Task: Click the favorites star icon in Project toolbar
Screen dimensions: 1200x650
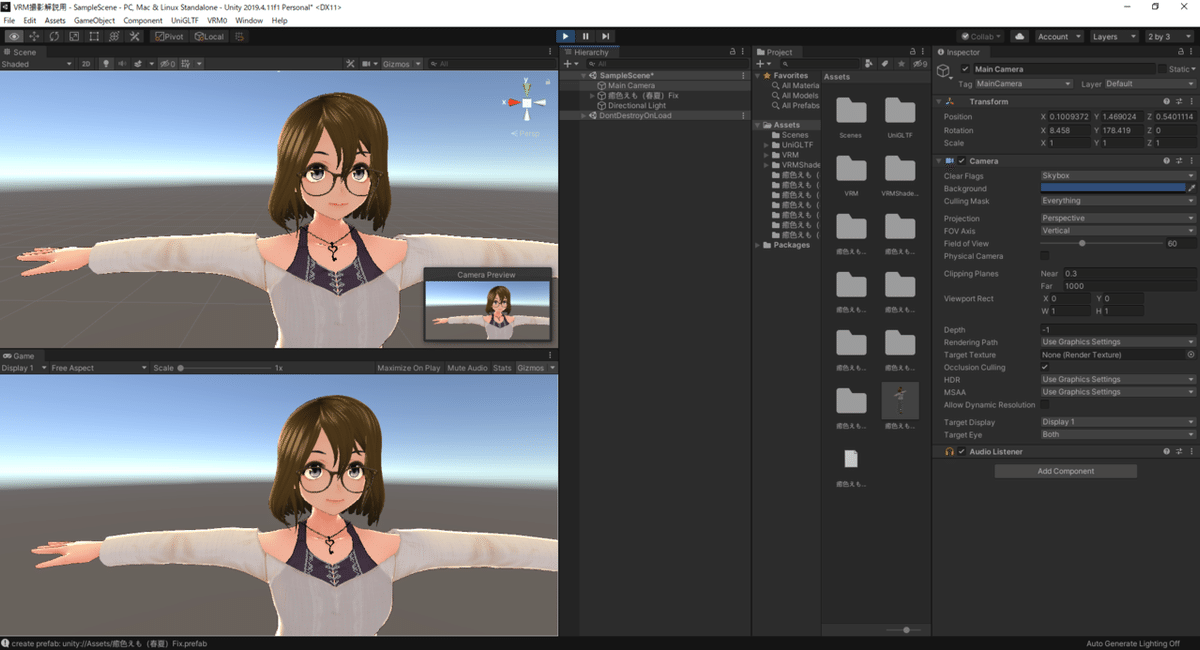Action: (901, 64)
